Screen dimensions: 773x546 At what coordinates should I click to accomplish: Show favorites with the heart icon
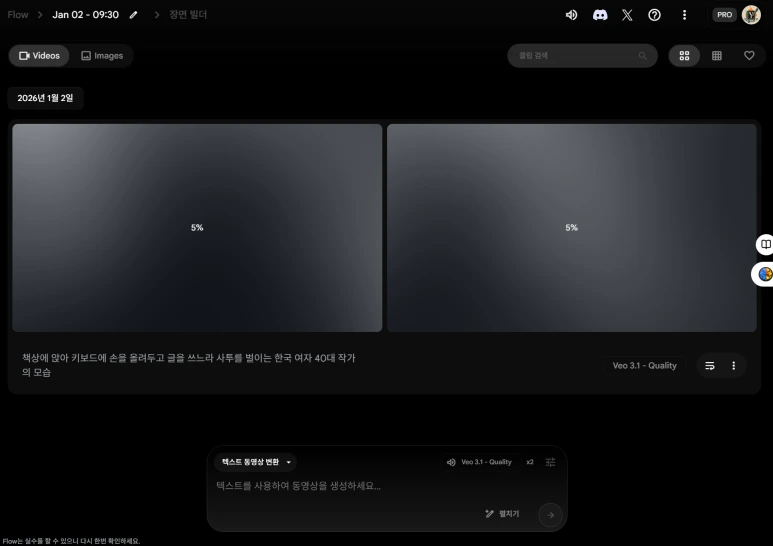749,56
